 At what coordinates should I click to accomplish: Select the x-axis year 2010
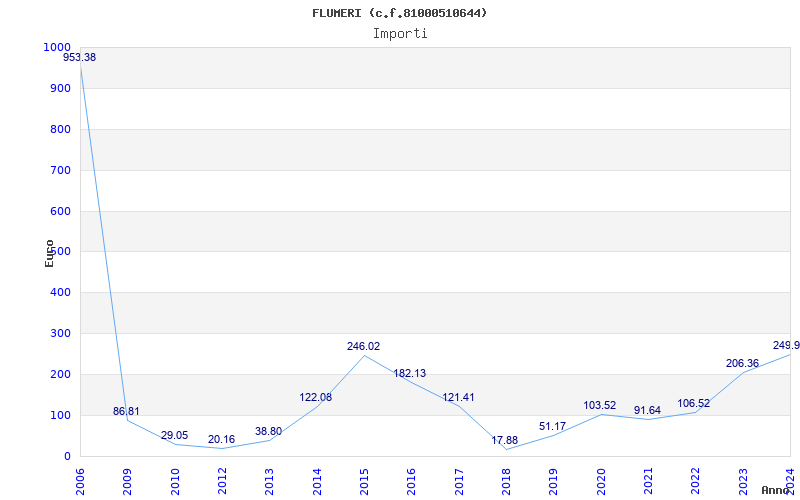174,482
